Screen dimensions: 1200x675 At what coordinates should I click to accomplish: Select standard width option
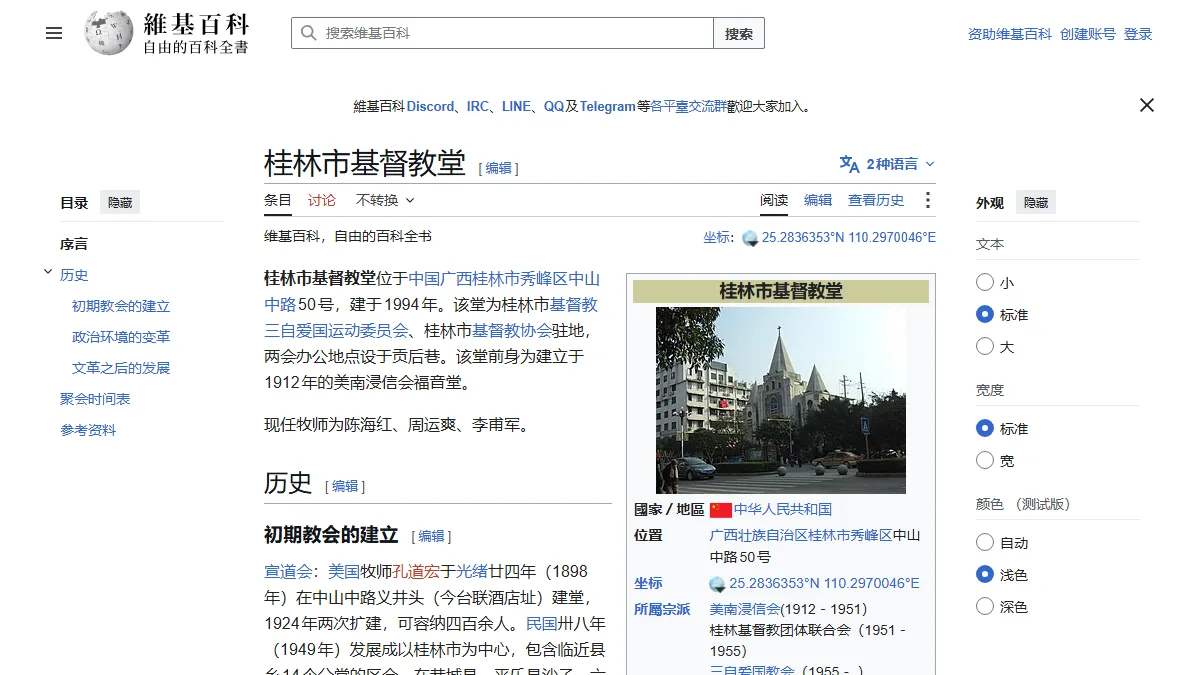click(x=985, y=429)
